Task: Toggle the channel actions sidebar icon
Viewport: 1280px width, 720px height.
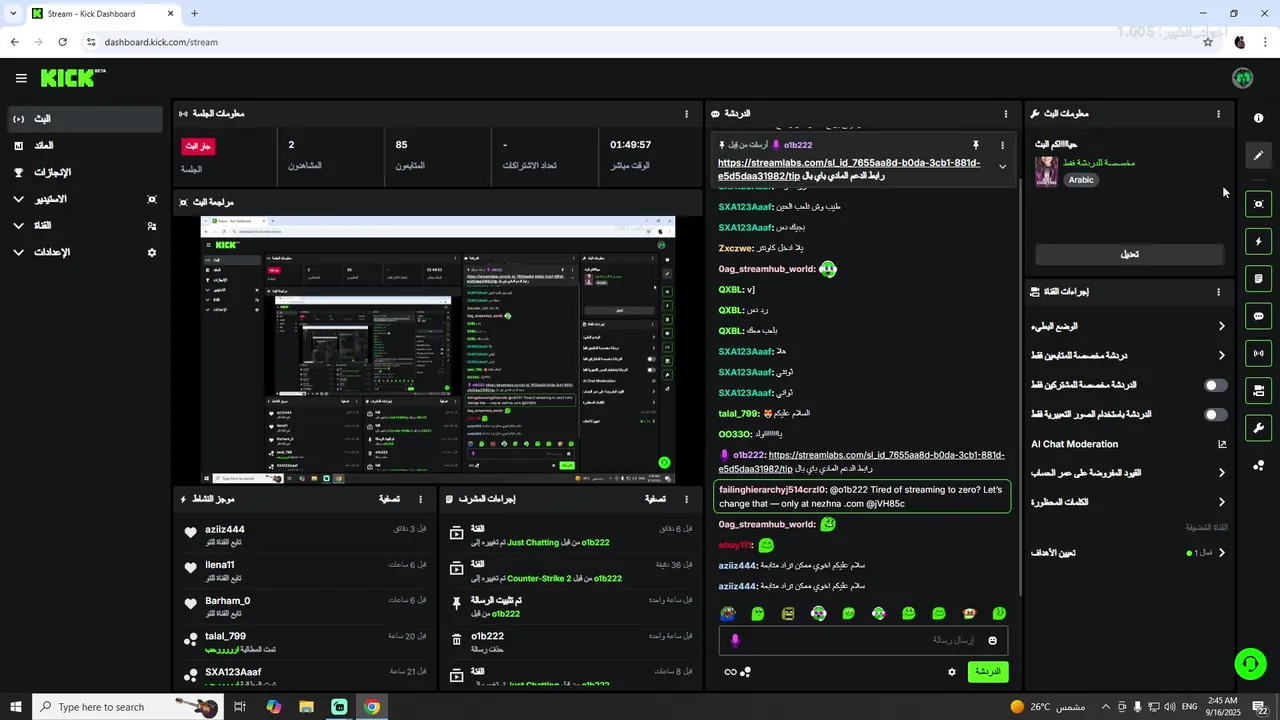Action: click(x=1258, y=390)
